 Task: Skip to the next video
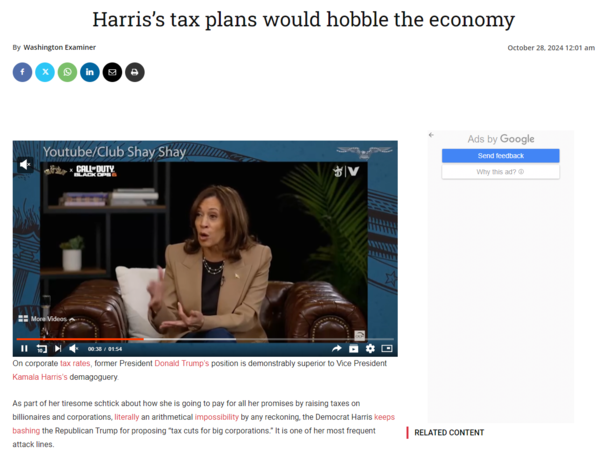58,349
